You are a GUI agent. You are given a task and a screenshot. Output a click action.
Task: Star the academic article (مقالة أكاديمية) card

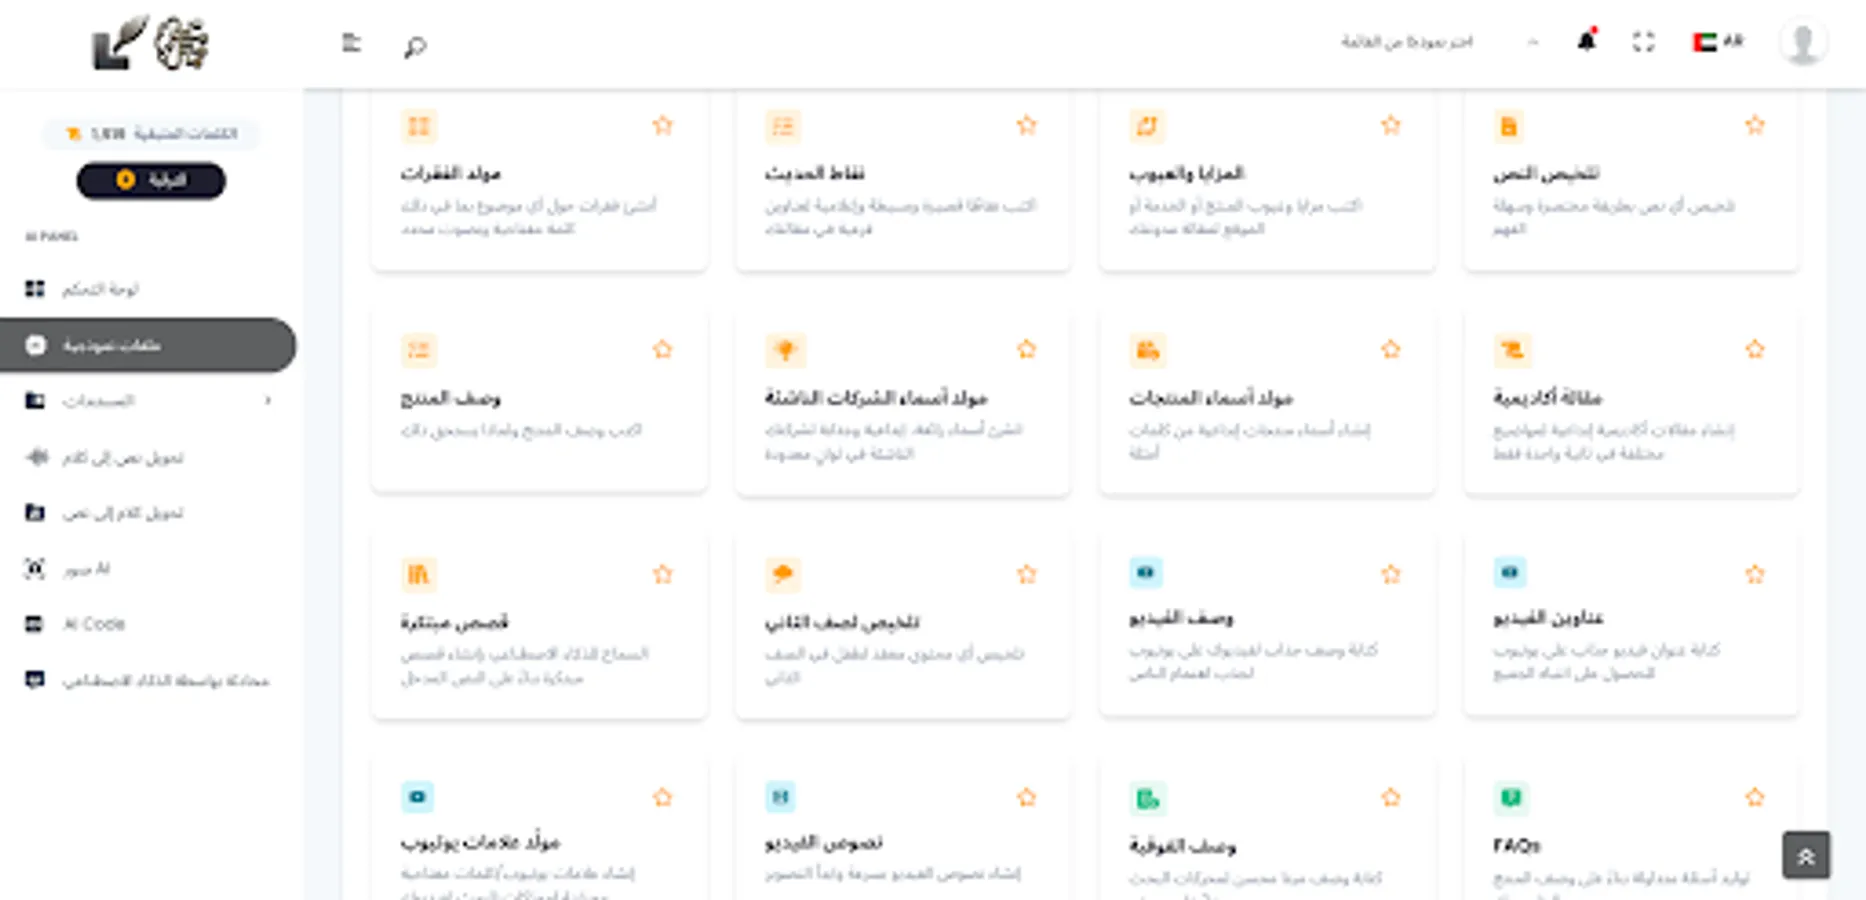(1754, 349)
